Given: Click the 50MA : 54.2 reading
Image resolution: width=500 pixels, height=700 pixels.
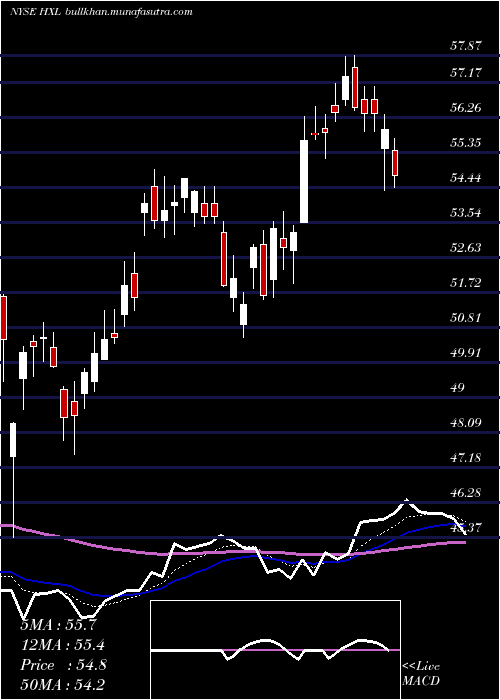Looking at the screenshot, I should pos(62,684).
